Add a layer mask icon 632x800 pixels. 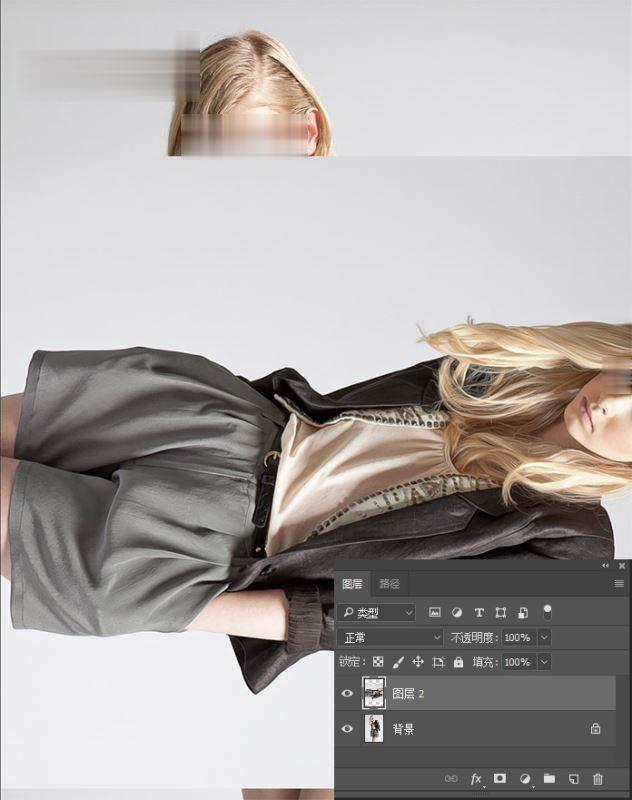(x=500, y=778)
